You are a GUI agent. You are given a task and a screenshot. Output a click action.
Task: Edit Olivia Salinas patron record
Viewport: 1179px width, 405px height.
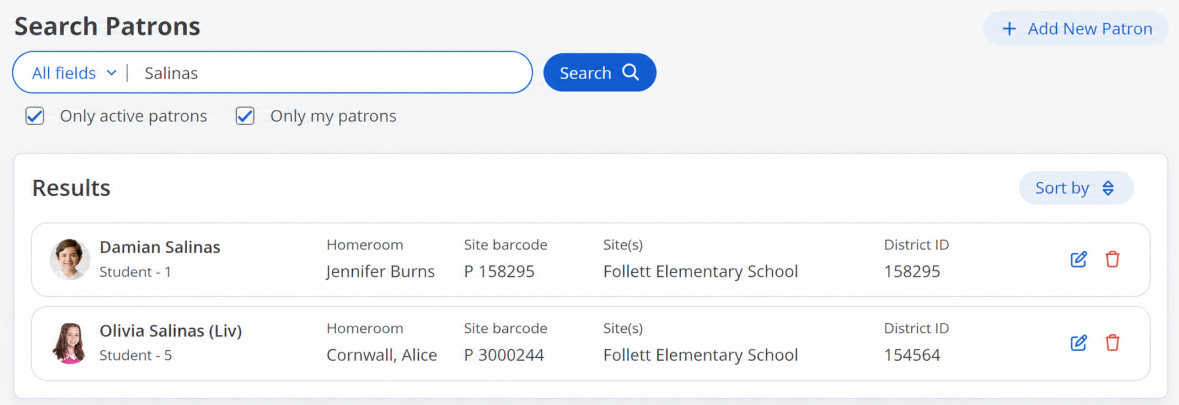coord(1078,343)
